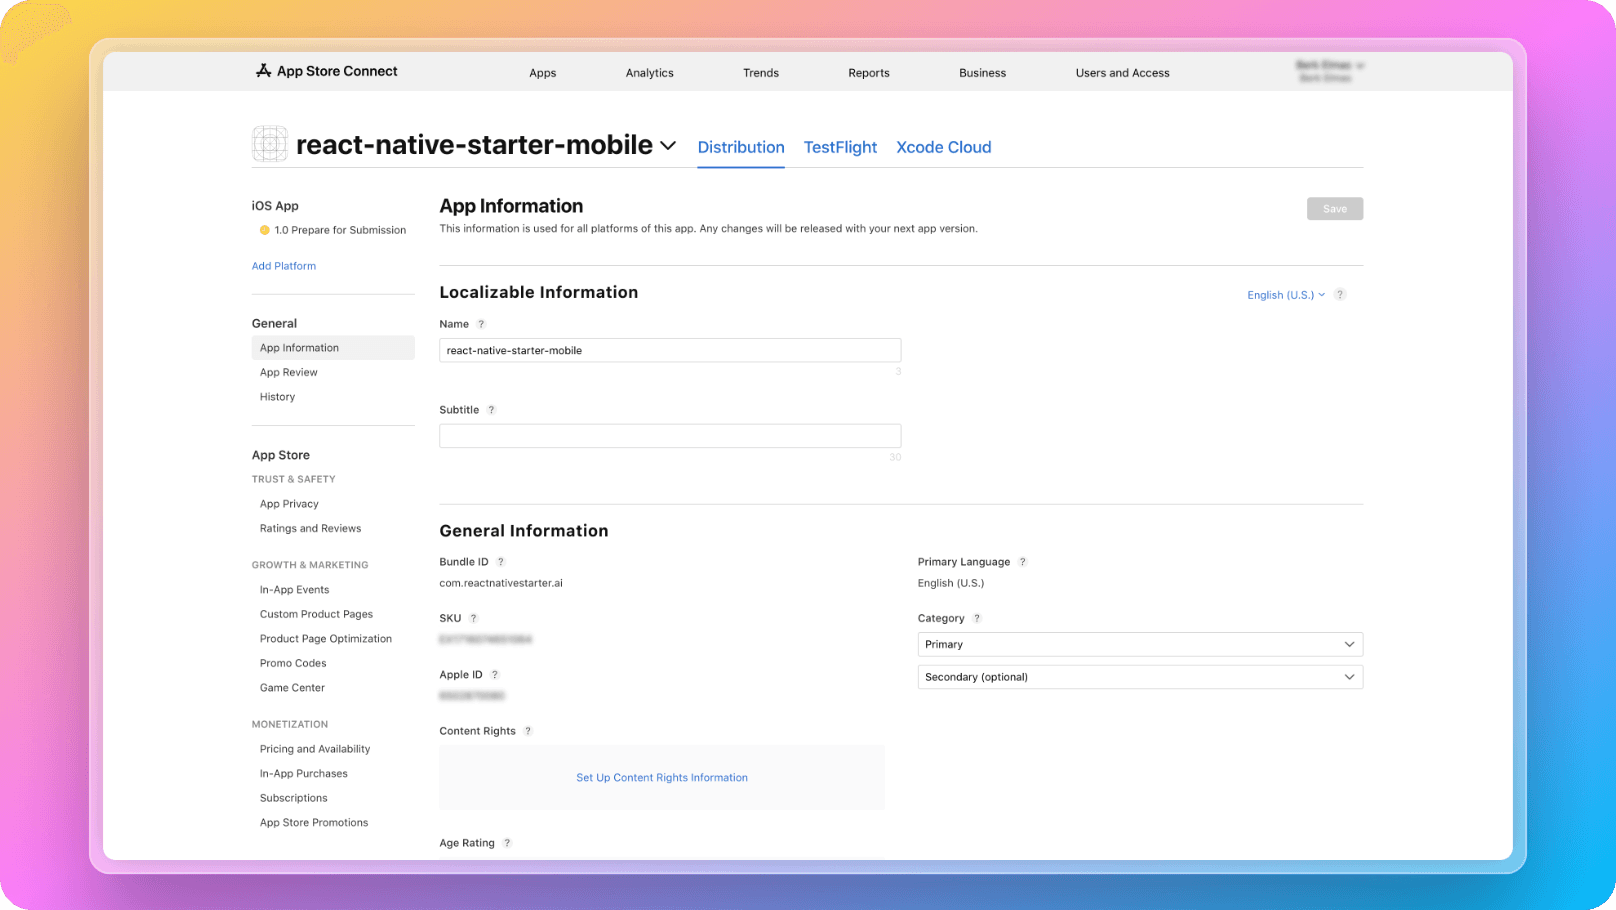The height and width of the screenshot is (910, 1616).
Task: Open help for Apple ID
Action: pyautogui.click(x=495, y=675)
